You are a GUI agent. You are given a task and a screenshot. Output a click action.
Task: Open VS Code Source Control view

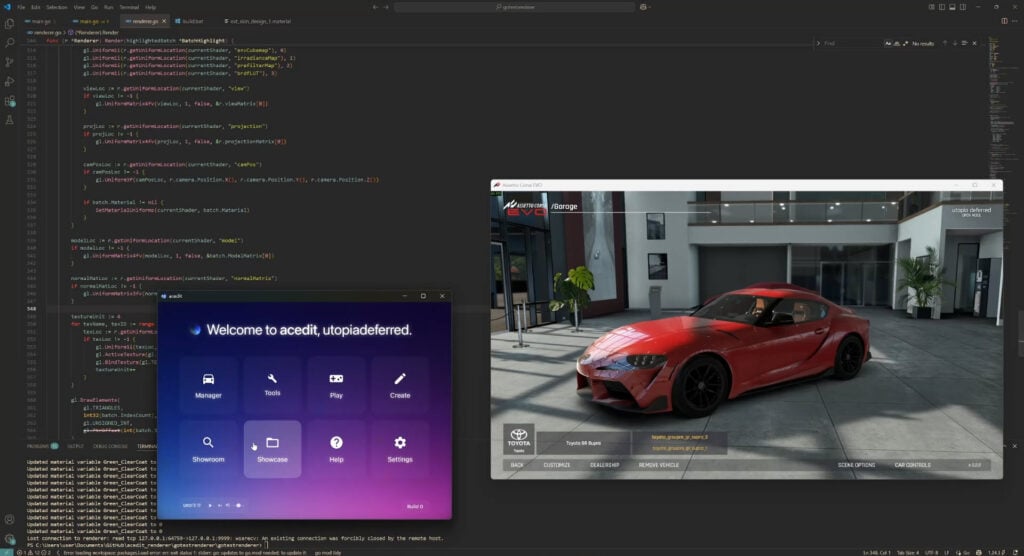(9, 62)
